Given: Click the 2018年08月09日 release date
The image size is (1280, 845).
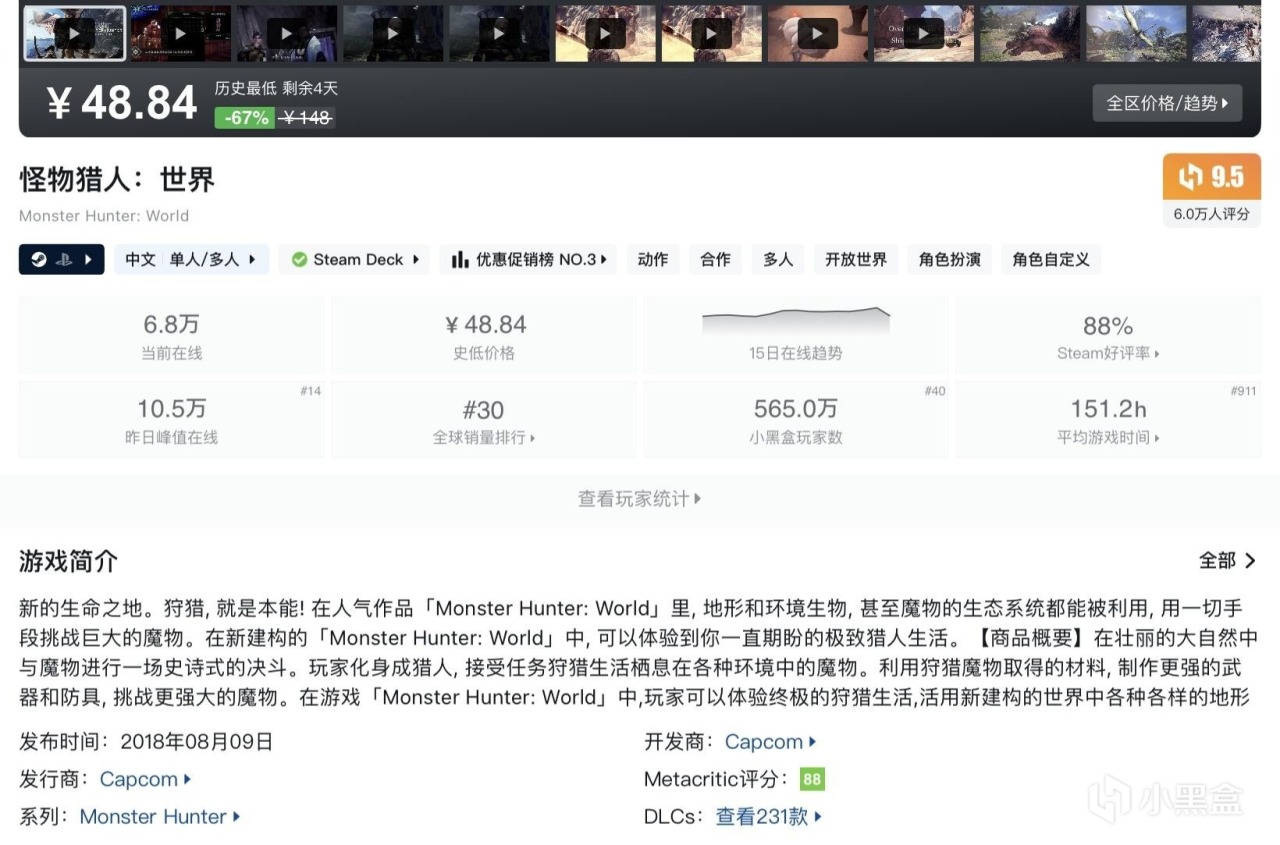Looking at the screenshot, I should click(x=196, y=742).
